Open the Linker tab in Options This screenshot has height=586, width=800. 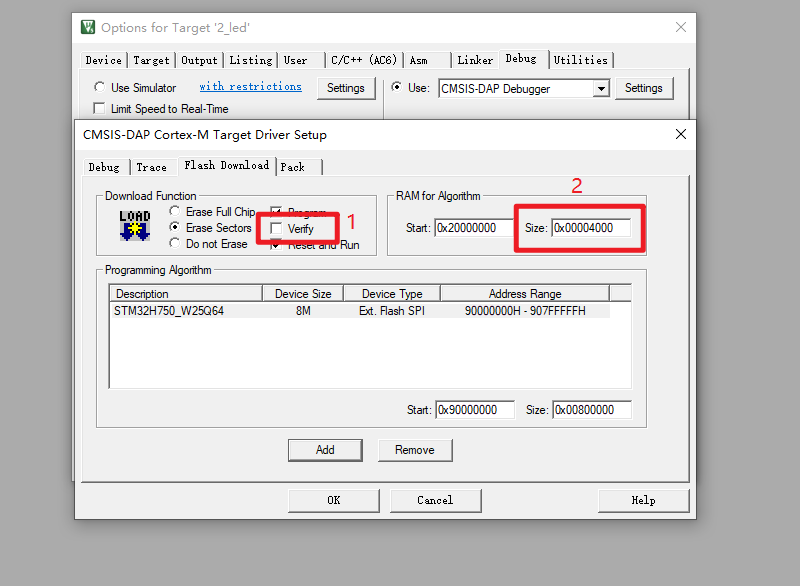[475, 60]
